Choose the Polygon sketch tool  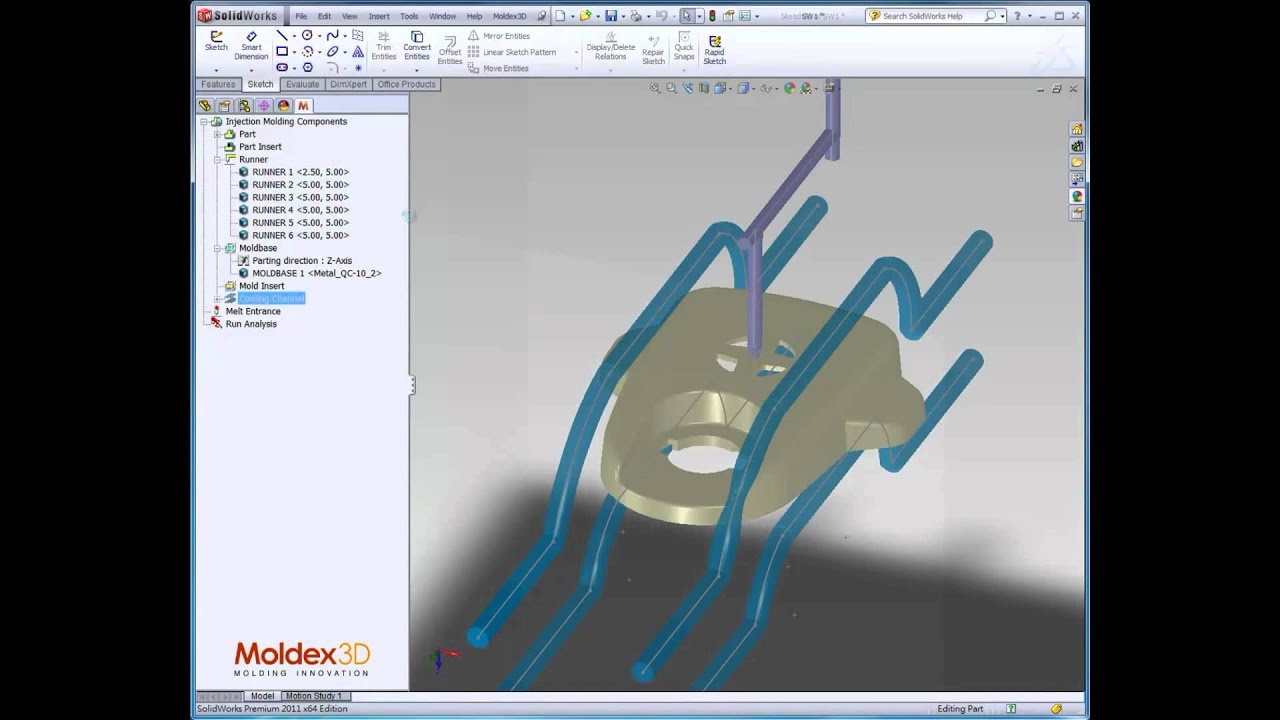[x=307, y=68]
